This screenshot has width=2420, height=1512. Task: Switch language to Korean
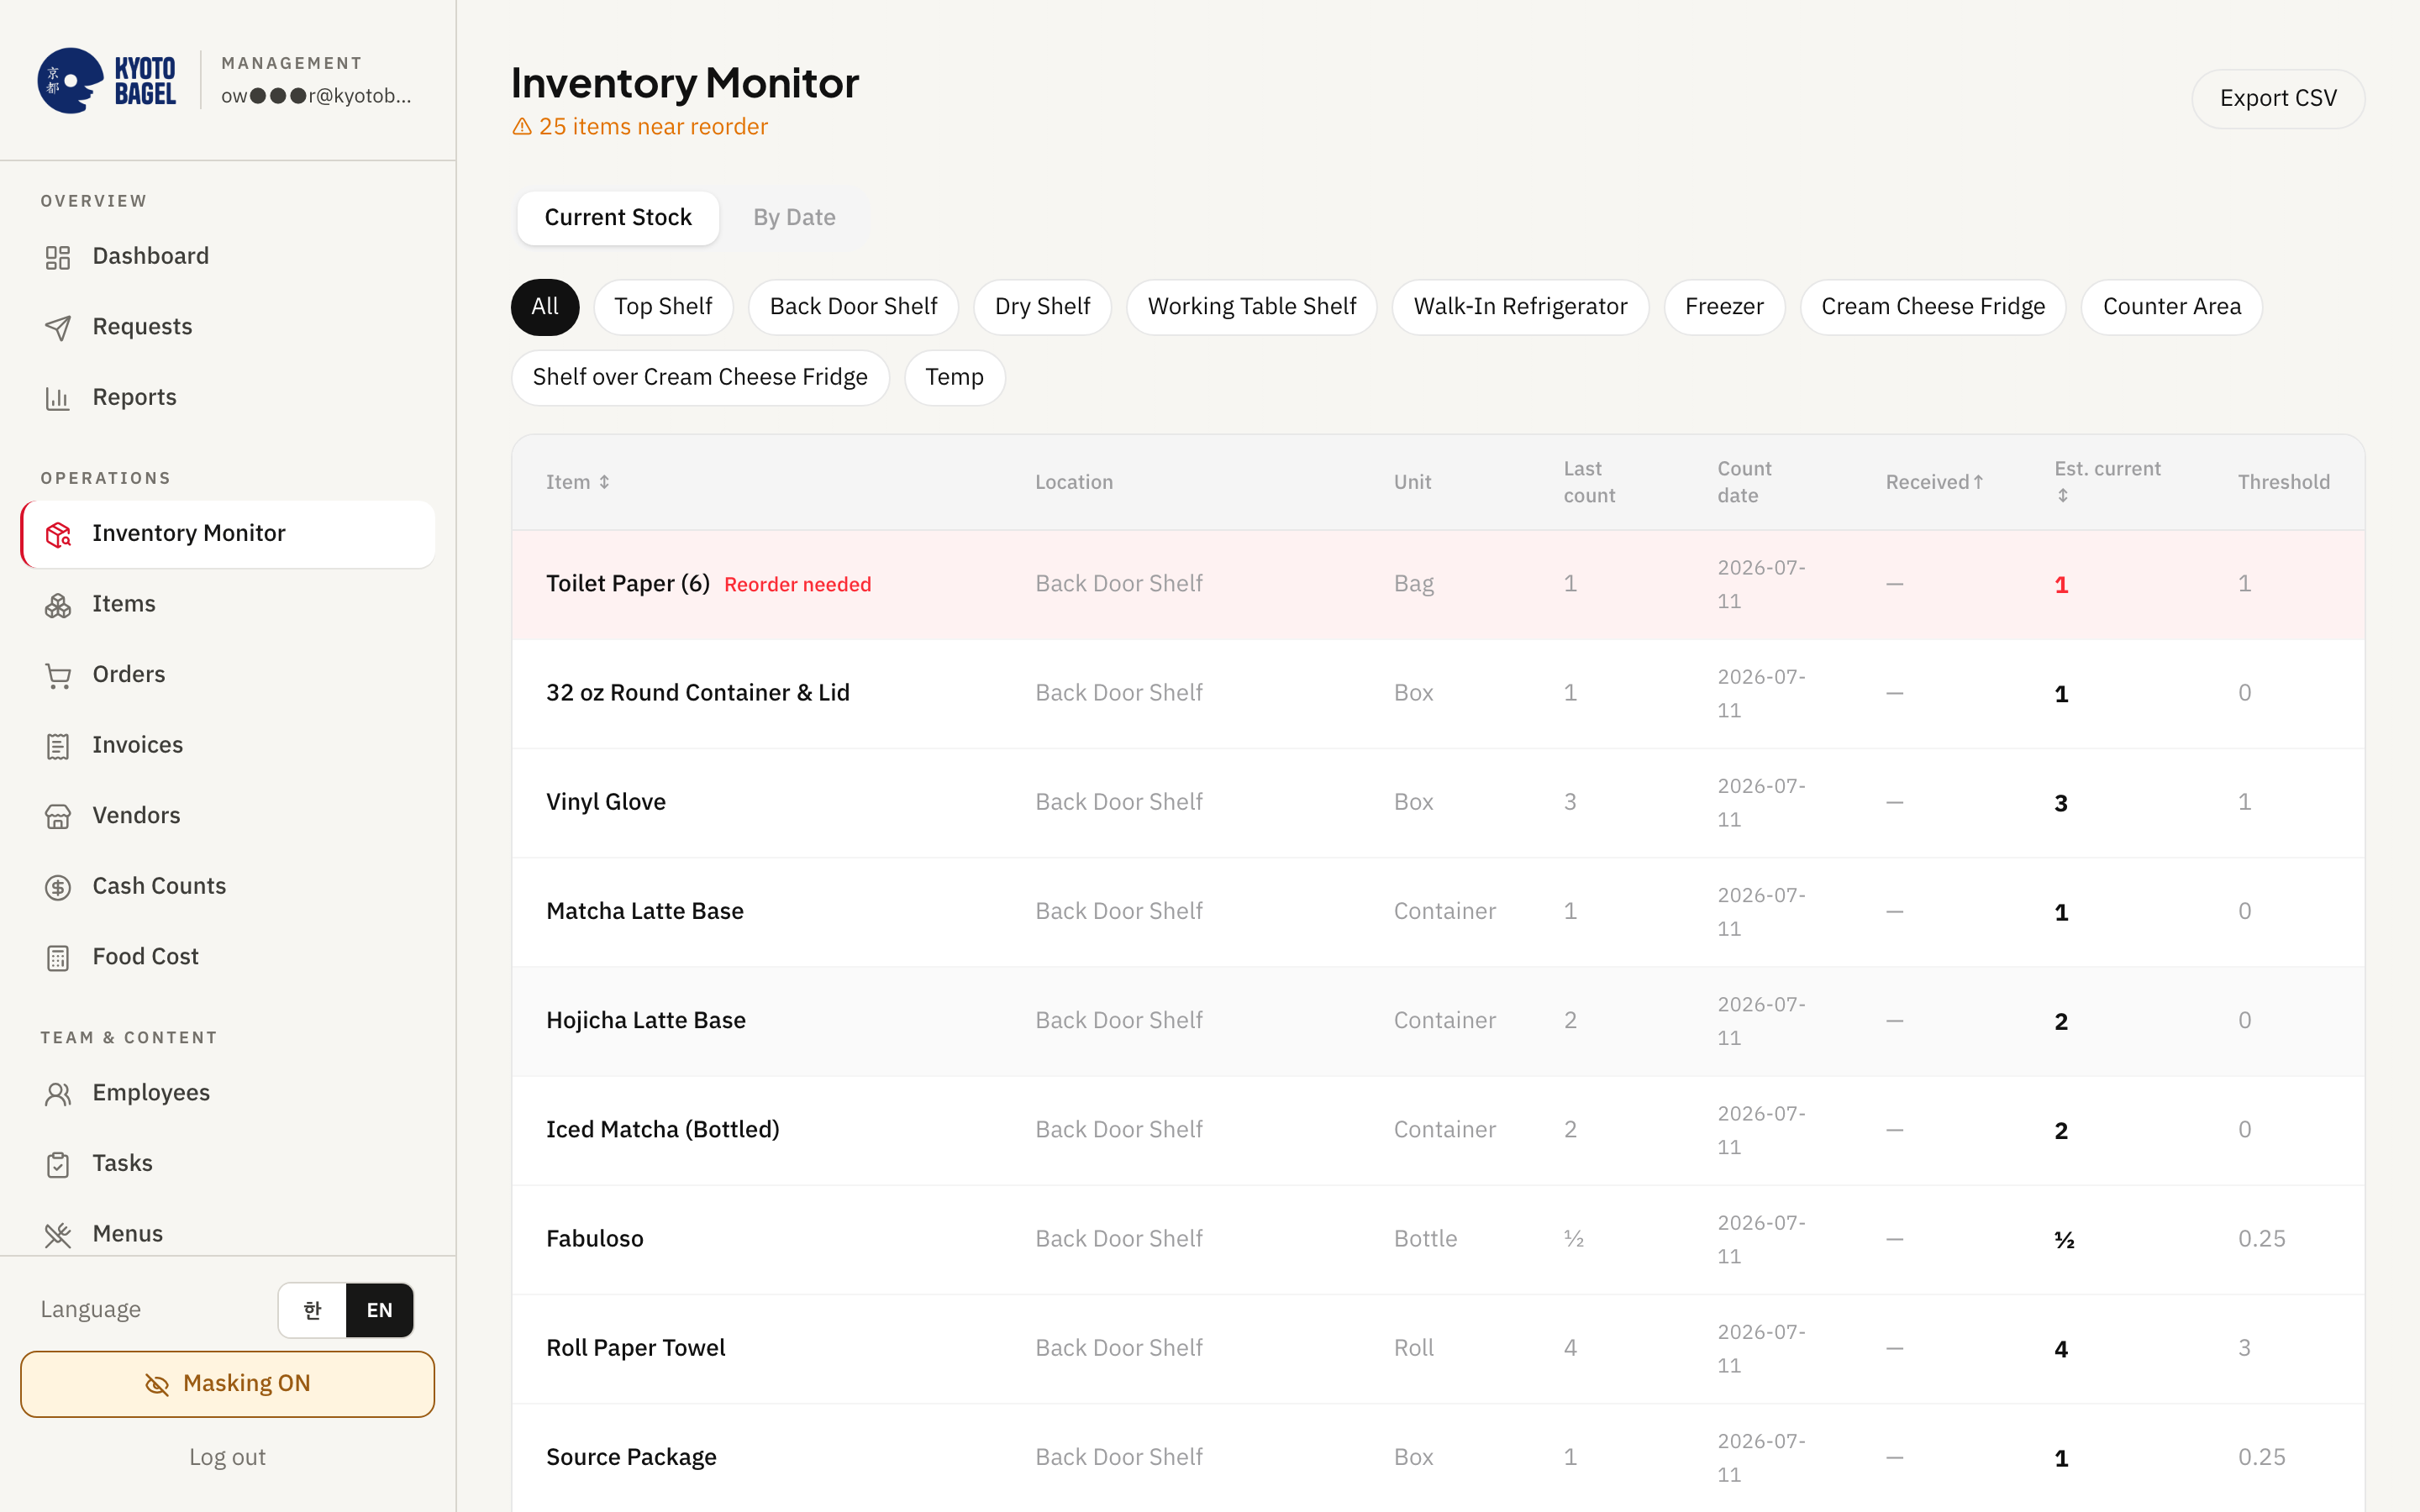pyautogui.click(x=312, y=1310)
